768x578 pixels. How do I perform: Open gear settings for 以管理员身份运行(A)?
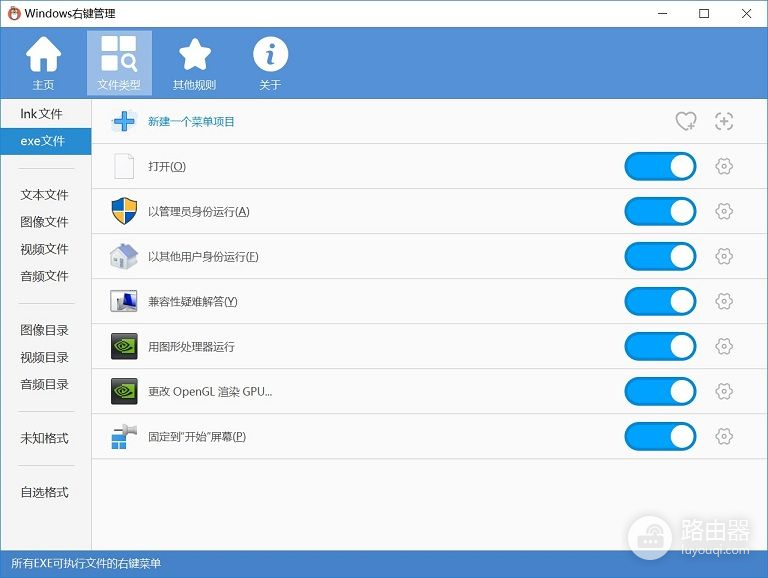point(724,212)
